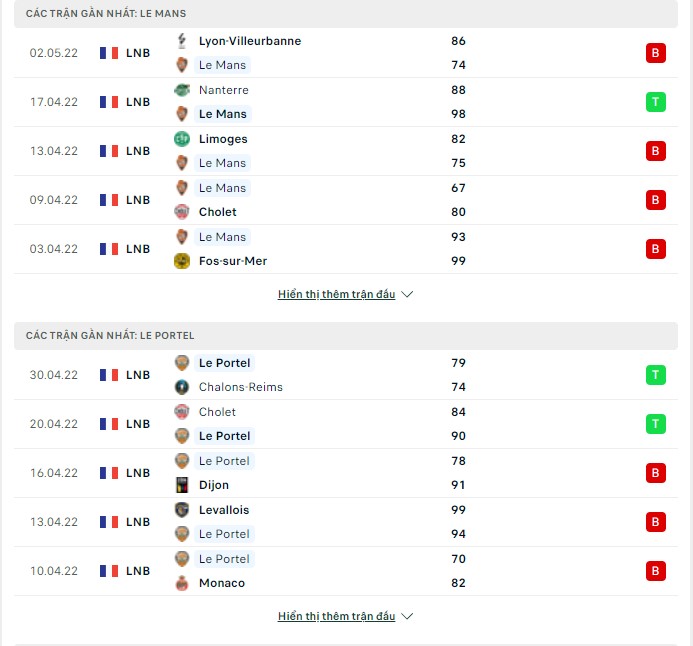Select the Cholet team name on 09.04.22
This screenshot has width=693, height=646.
tap(217, 212)
